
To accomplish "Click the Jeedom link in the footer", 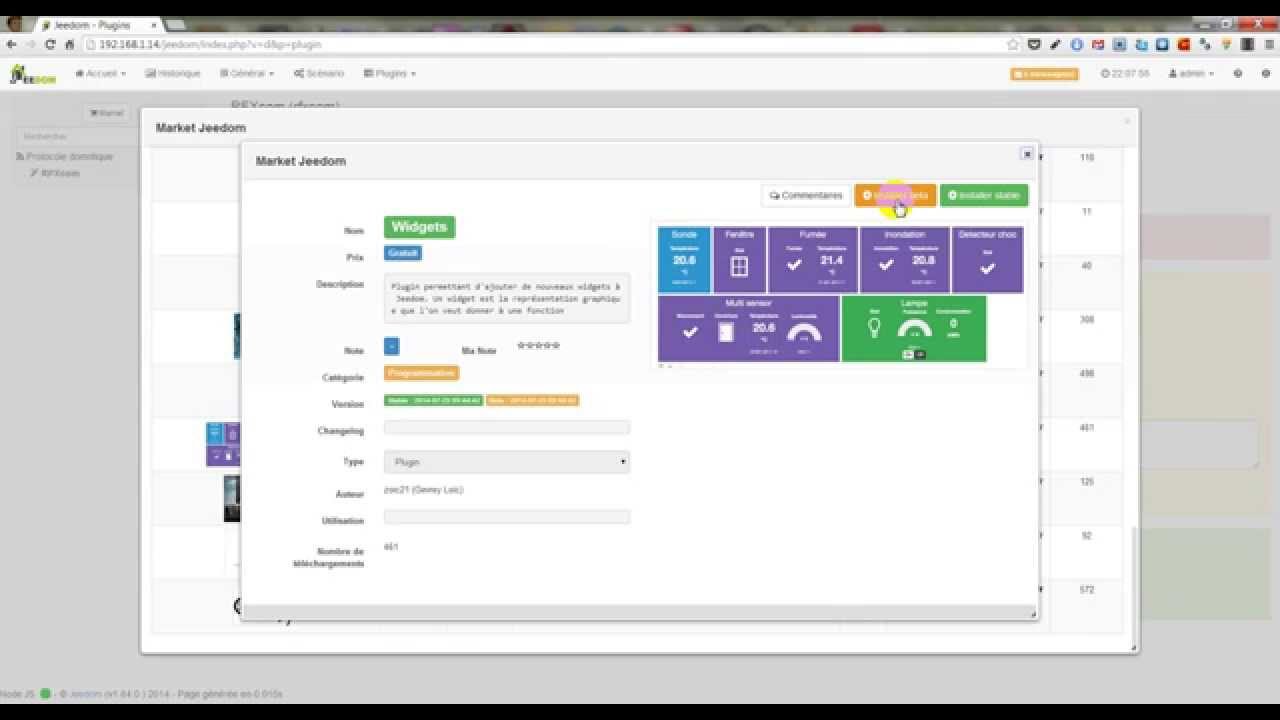I will click(x=86, y=694).
